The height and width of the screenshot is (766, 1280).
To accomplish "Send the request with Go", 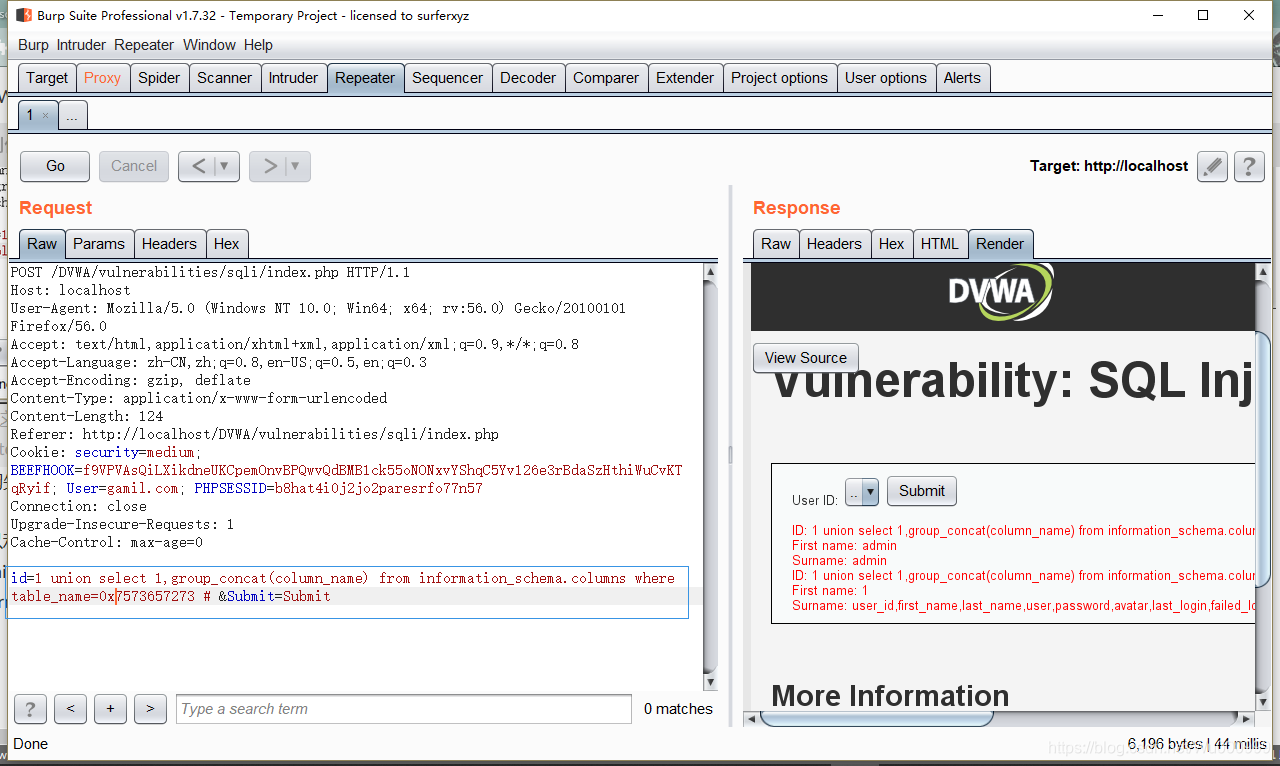I will (x=55, y=166).
